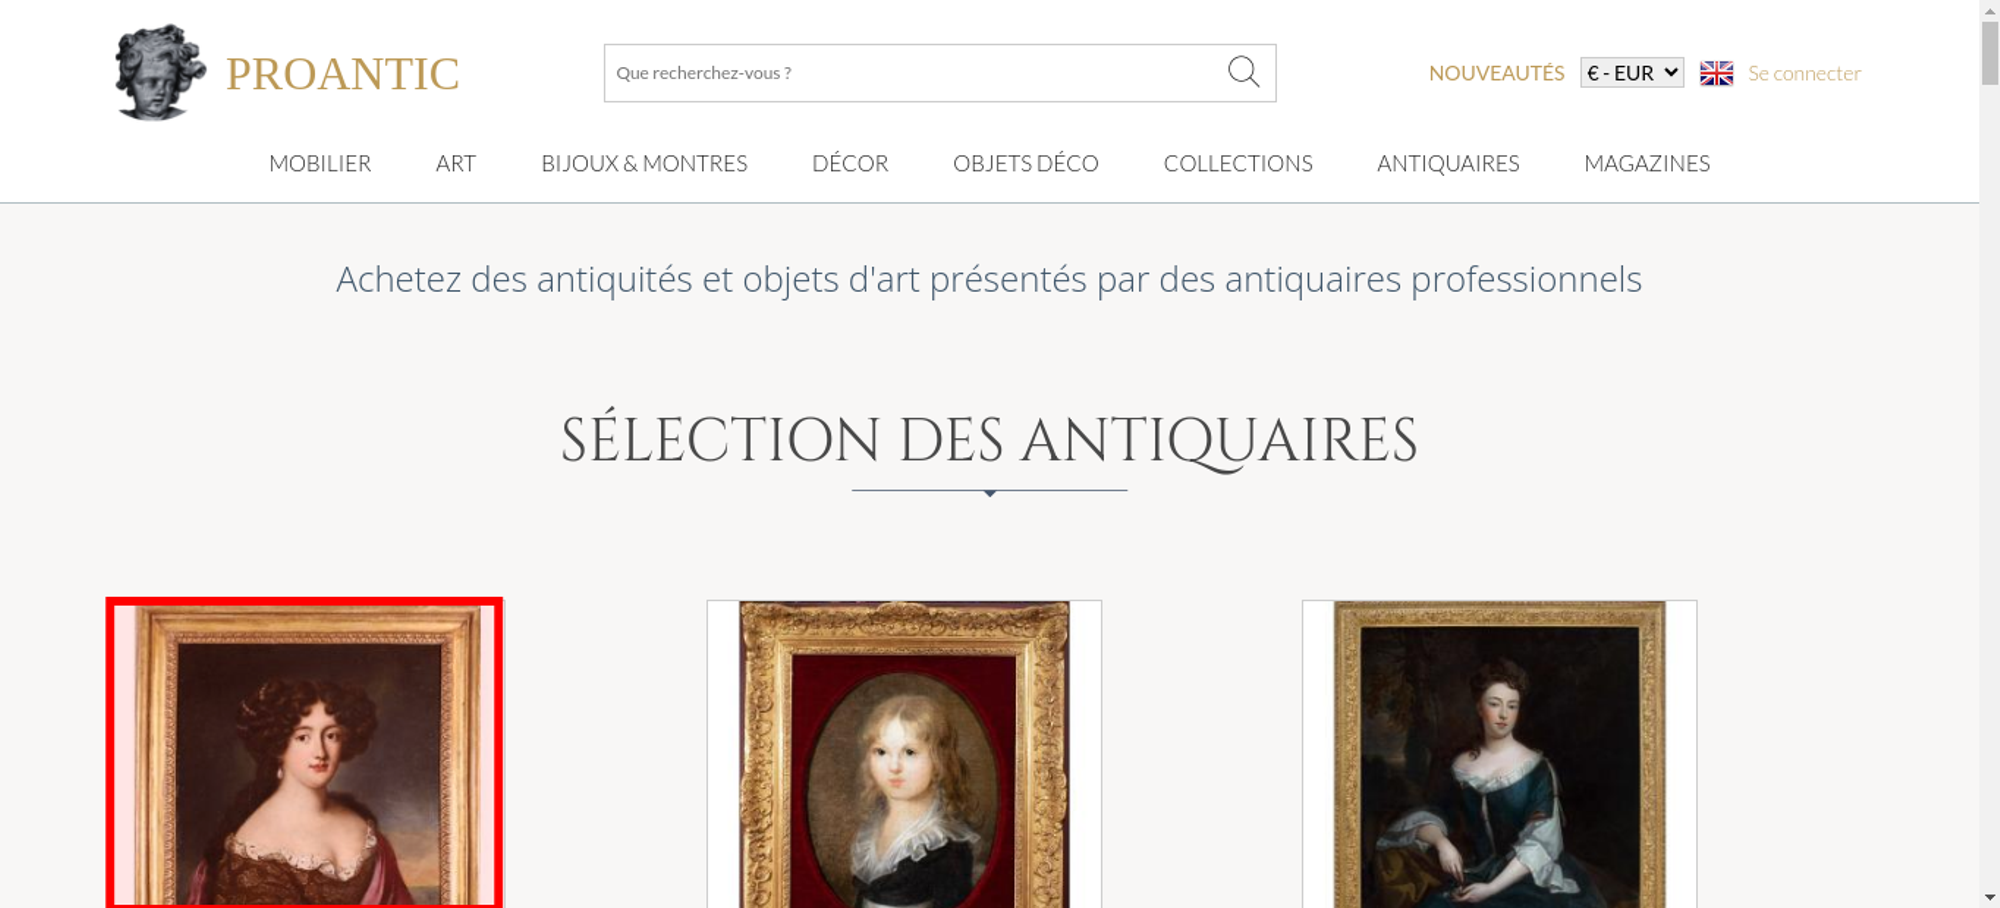Viewport: 2000px width, 908px height.
Task: Open the ART menu
Action: (x=456, y=163)
